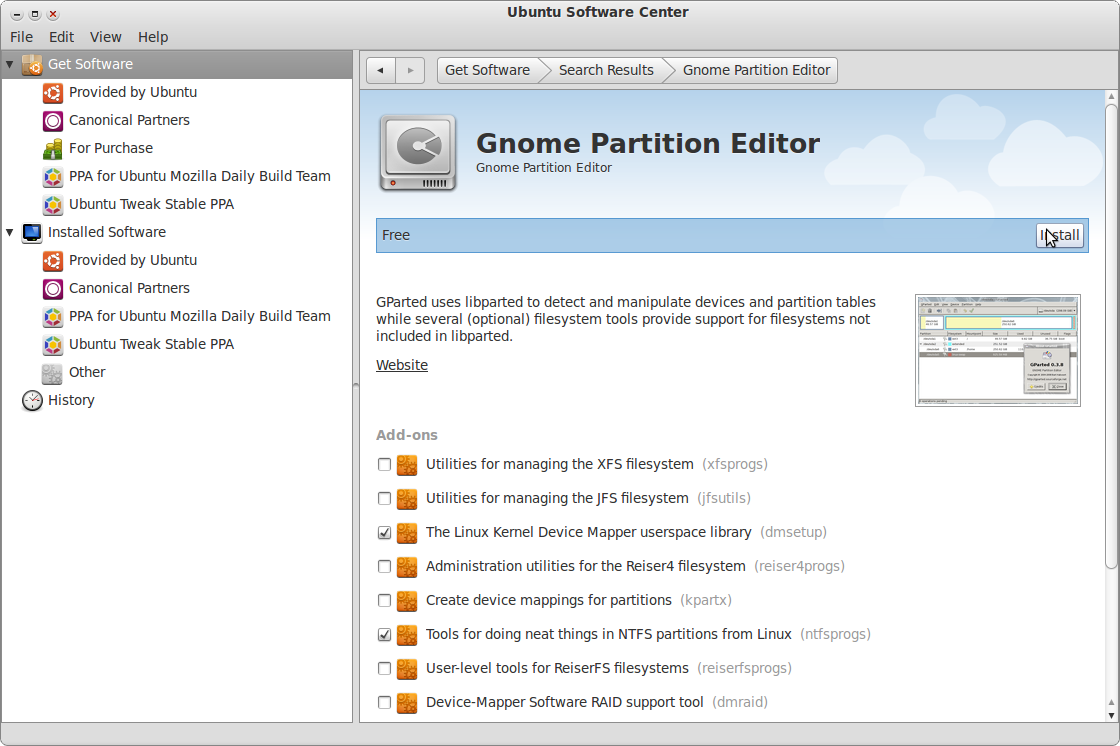
Task: Click the Mozilla Daily Build Team PPA icon under Installed Software
Action: pos(53,317)
